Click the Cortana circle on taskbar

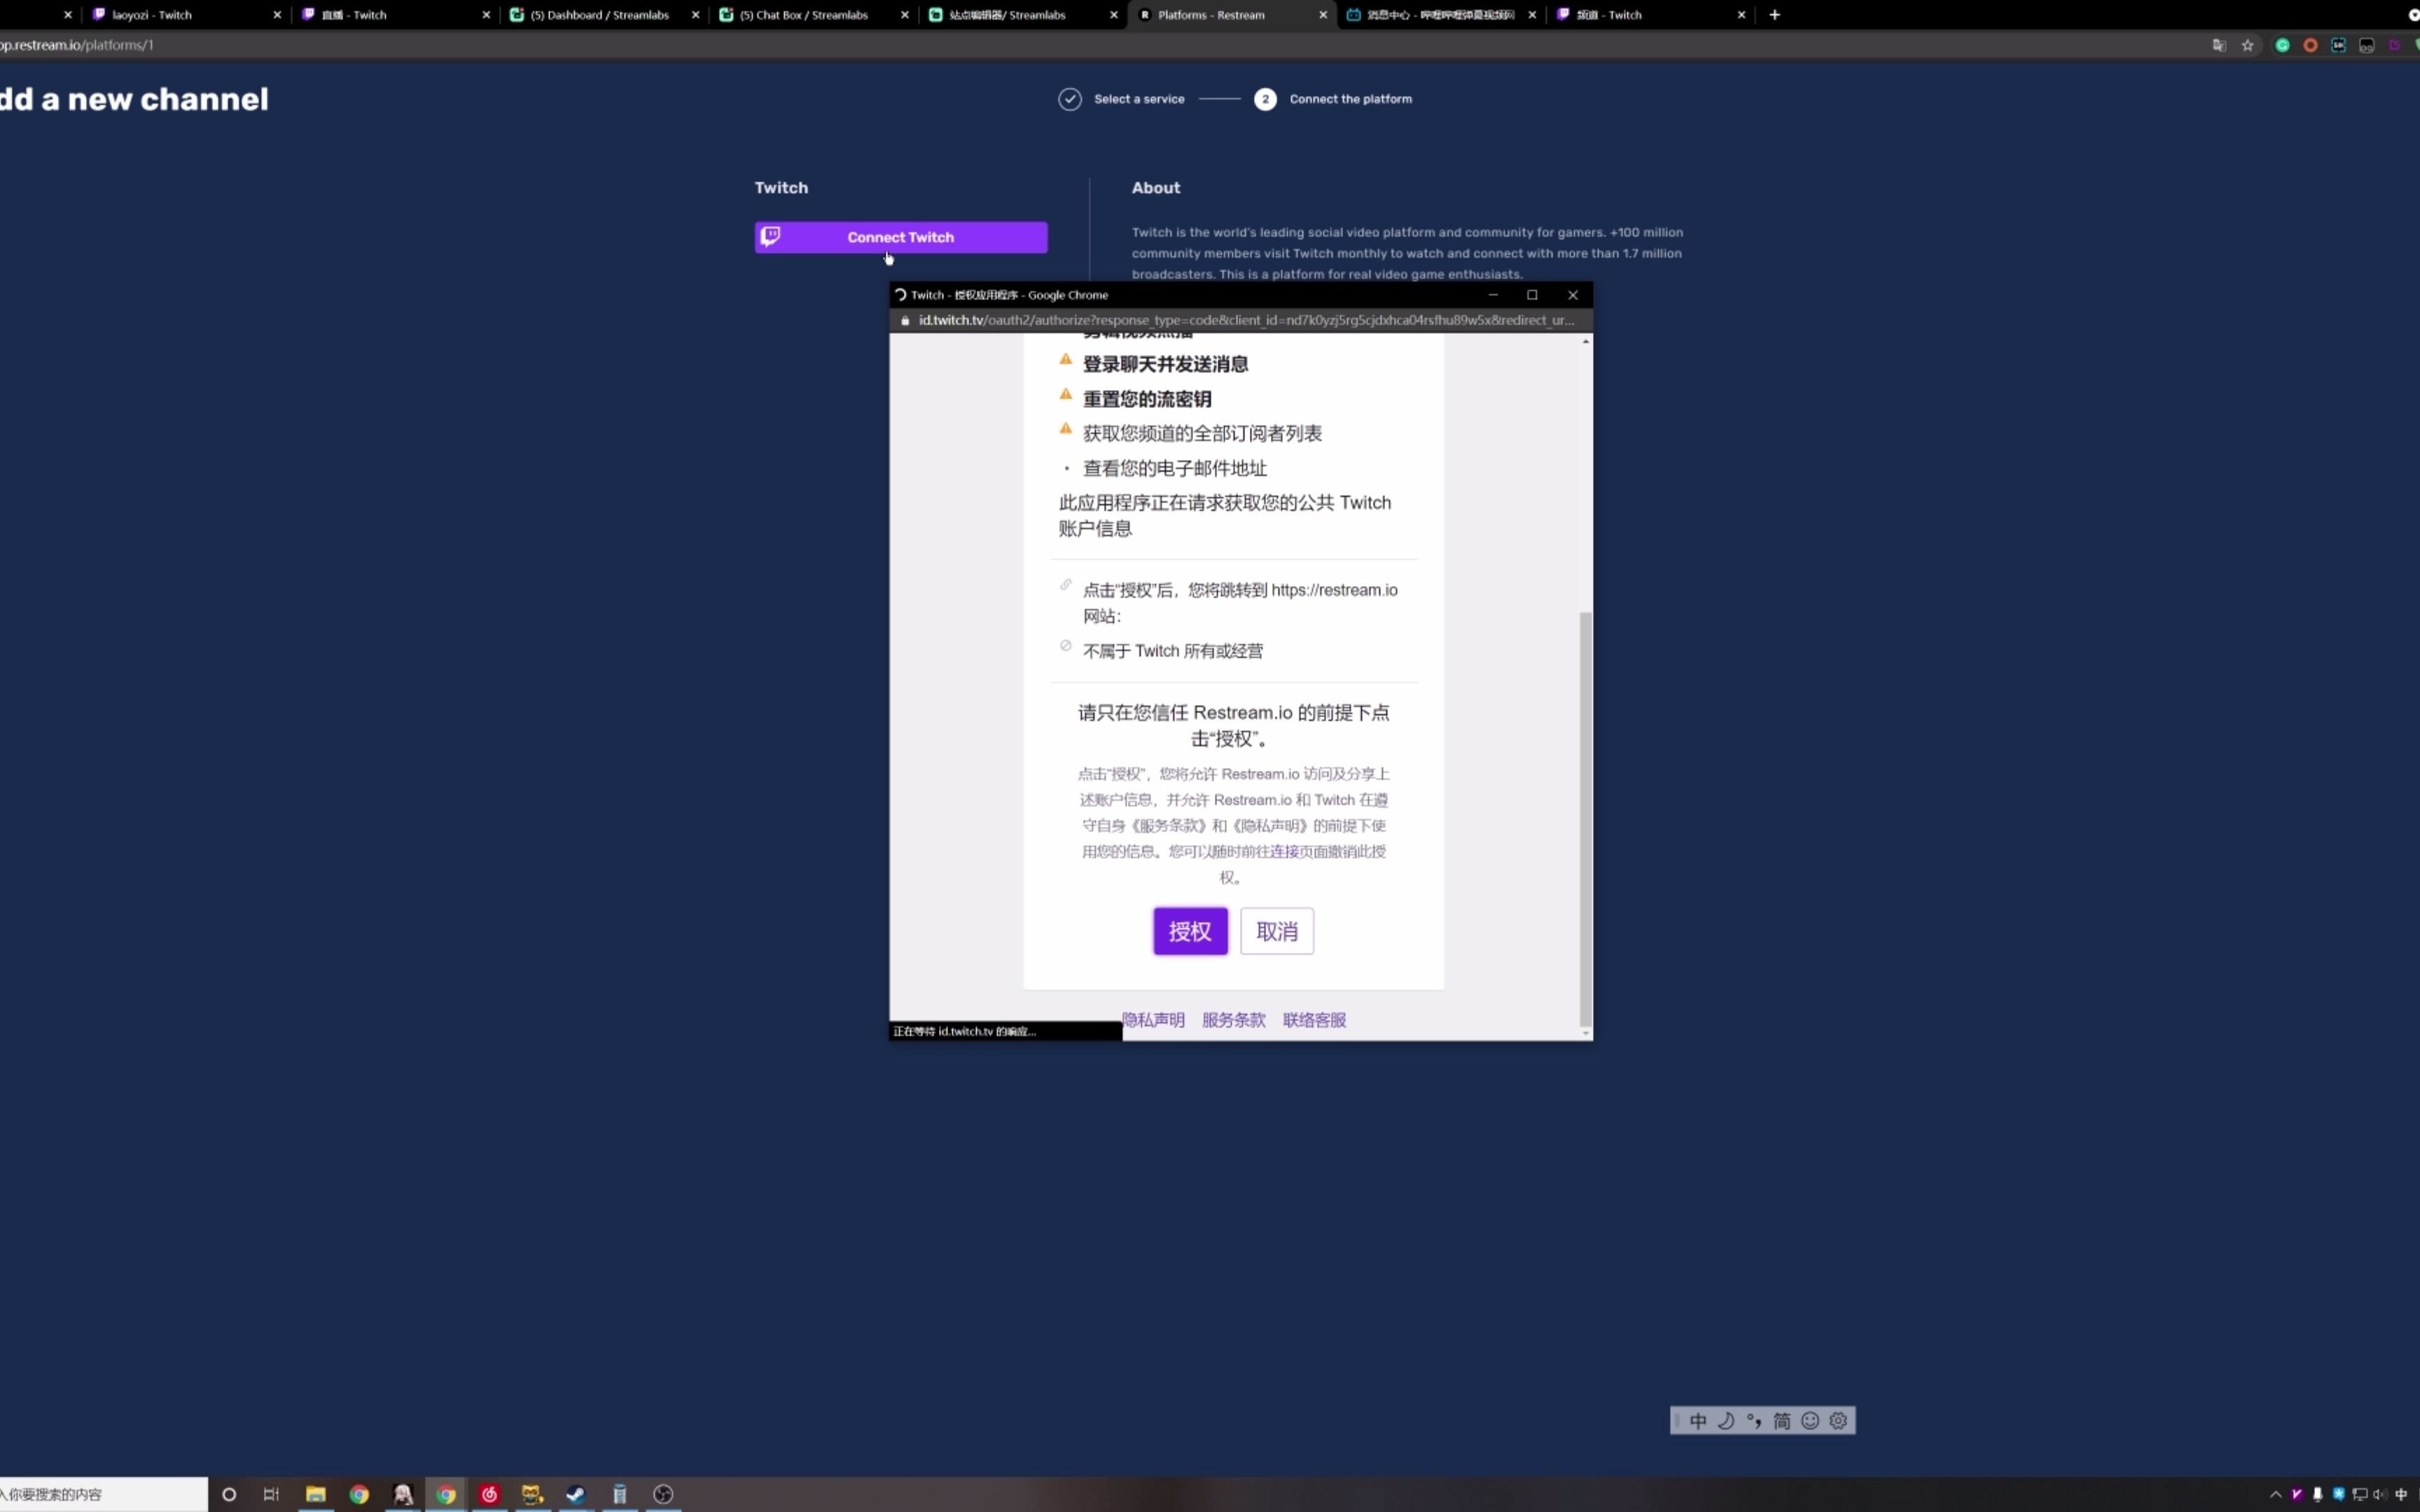pyautogui.click(x=229, y=1494)
